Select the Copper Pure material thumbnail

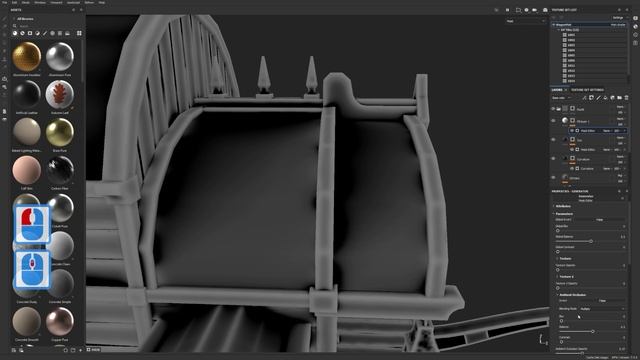click(x=60, y=321)
